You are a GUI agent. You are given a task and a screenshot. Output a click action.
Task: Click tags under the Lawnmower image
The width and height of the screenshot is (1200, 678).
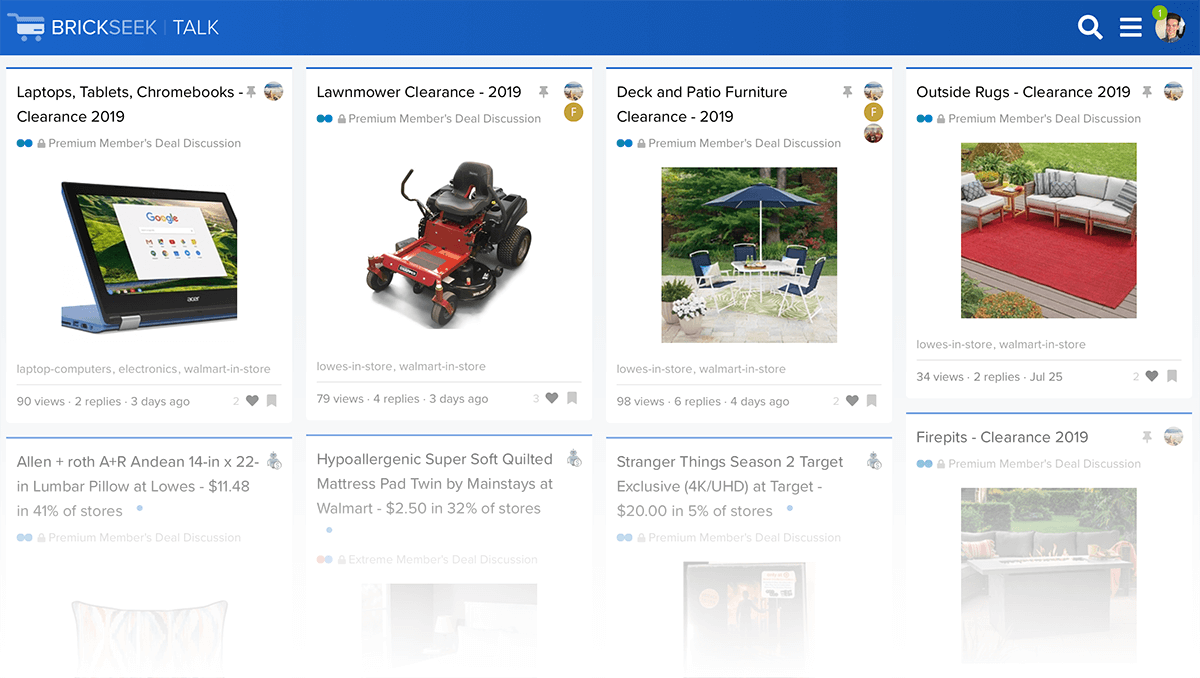pos(401,366)
